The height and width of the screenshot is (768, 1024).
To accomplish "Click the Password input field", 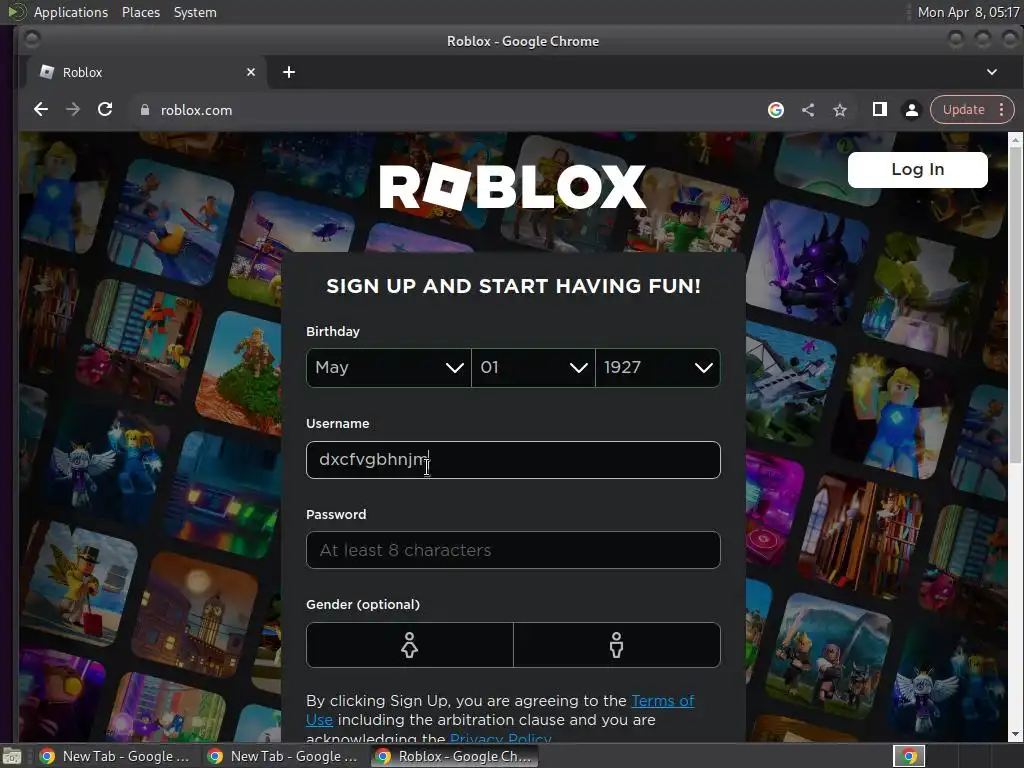I will pyautogui.click(x=513, y=550).
